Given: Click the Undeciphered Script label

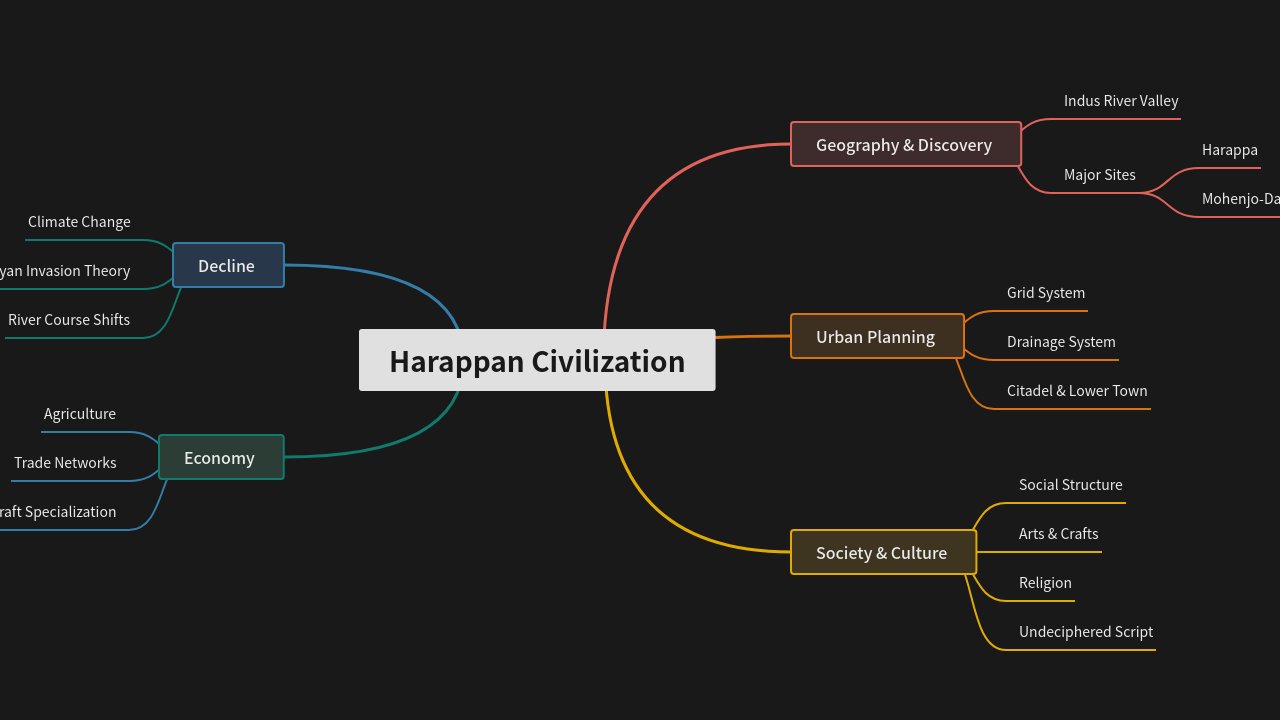Looking at the screenshot, I should pyautogui.click(x=1086, y=631).
